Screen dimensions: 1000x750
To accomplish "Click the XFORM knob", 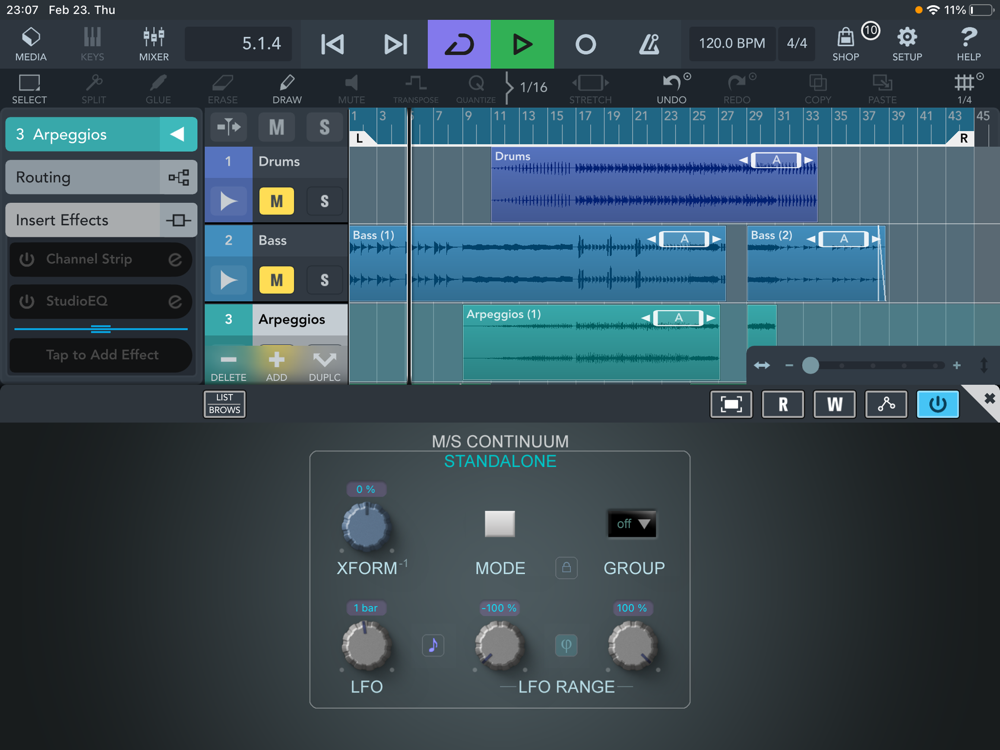I will [366, 527].
